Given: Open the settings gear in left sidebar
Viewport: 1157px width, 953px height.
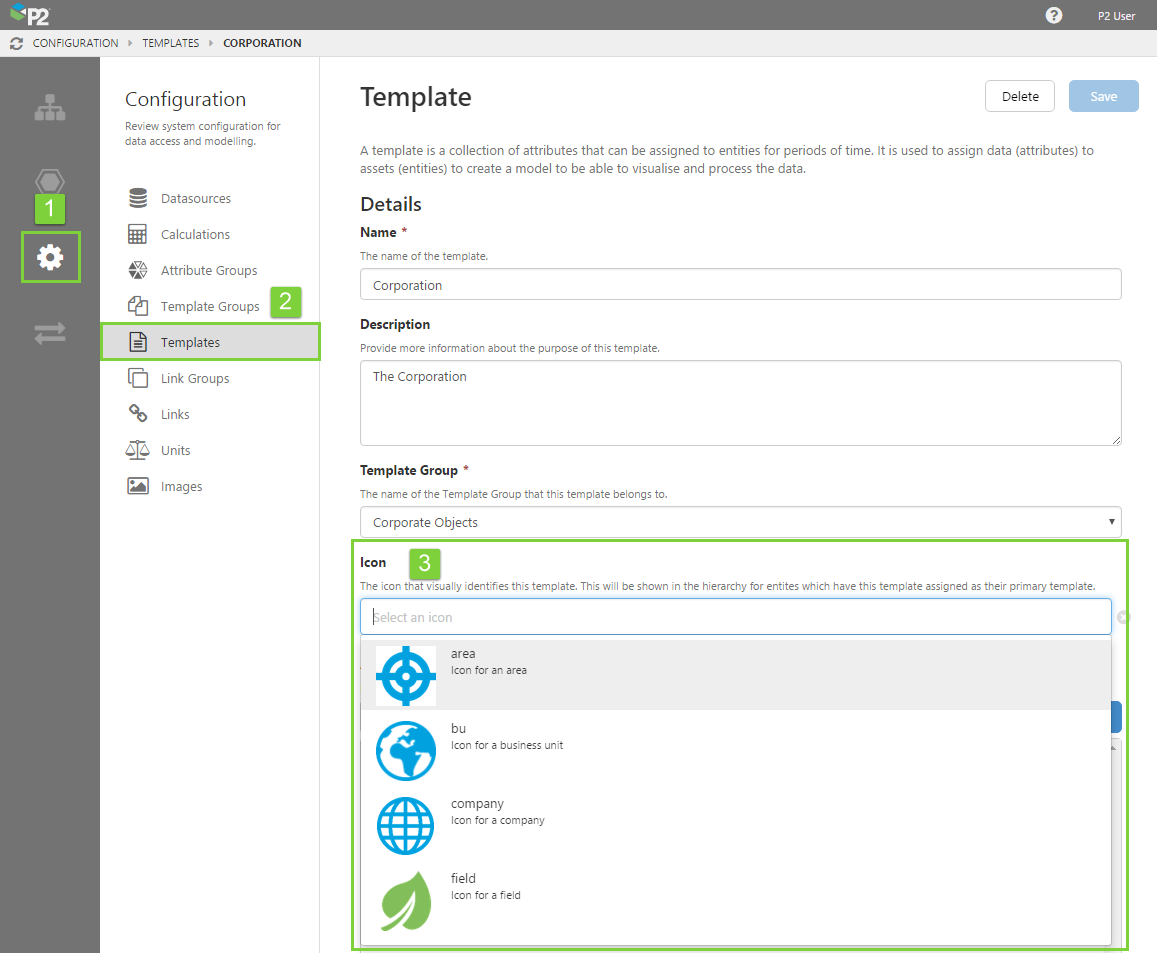Looking at the screenshot, I should (x=50, y=258).
